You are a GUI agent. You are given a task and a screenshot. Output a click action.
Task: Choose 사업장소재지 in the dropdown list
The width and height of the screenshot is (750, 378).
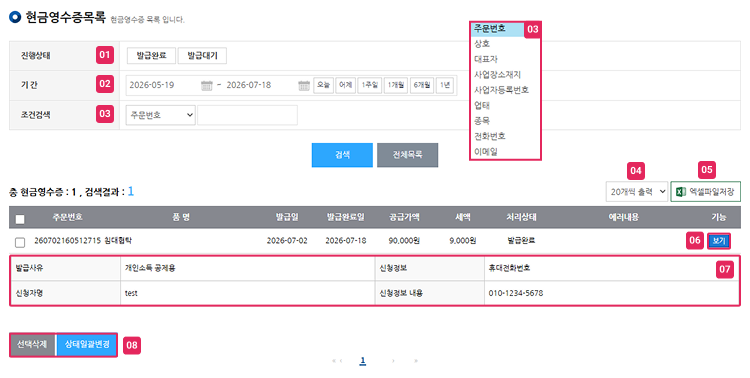click(497, 75)
